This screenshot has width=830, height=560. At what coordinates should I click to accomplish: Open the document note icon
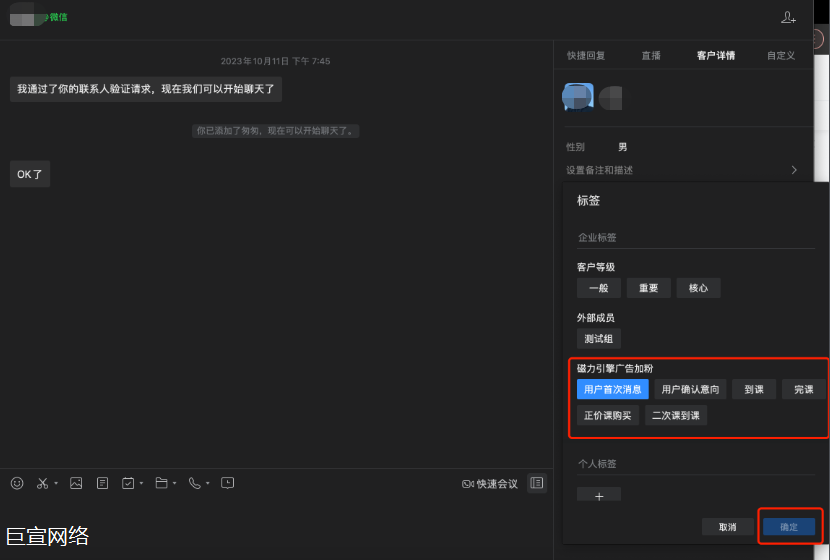[x=103, y=483]
